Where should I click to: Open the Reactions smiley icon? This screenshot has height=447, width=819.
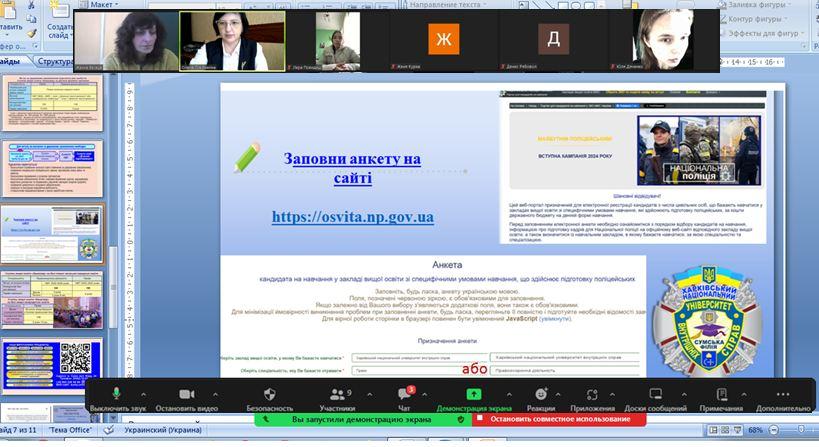tap(541, 394)
